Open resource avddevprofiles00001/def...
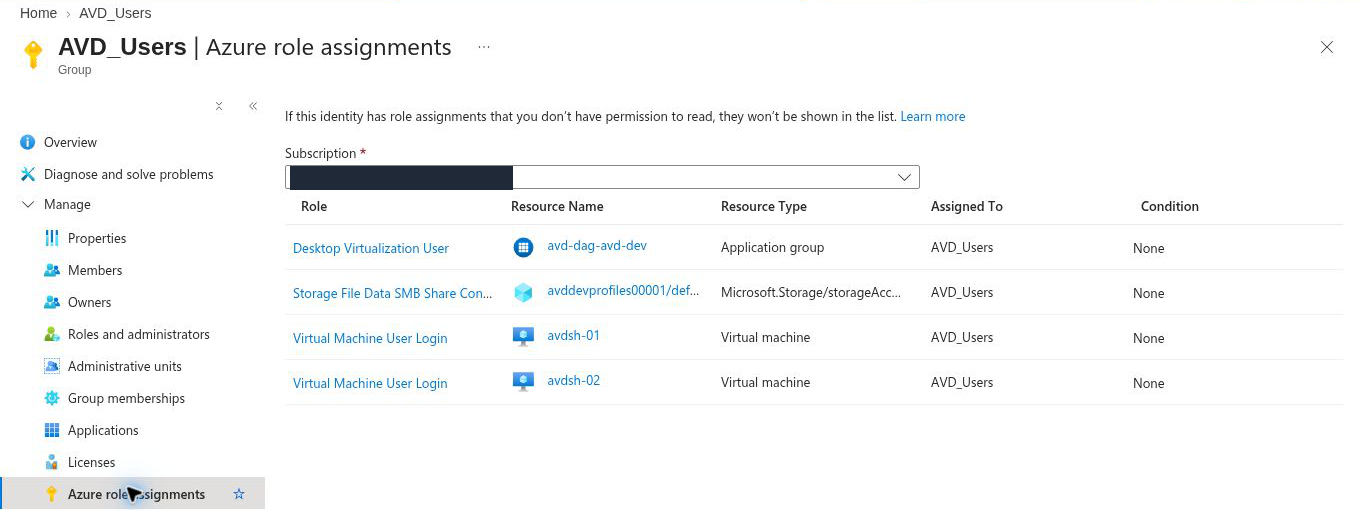The width and height of the screenshot is (1363, 510). (623, 290)
